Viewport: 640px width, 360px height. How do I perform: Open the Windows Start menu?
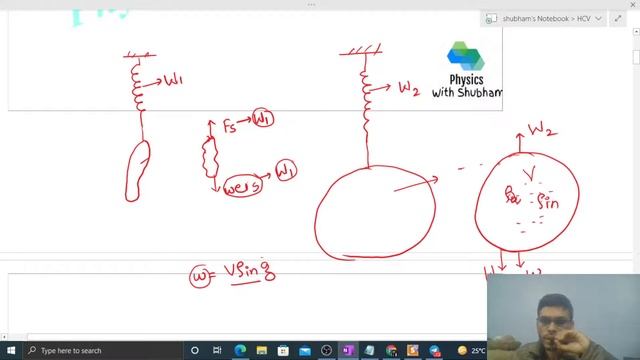tap(11, 350)
